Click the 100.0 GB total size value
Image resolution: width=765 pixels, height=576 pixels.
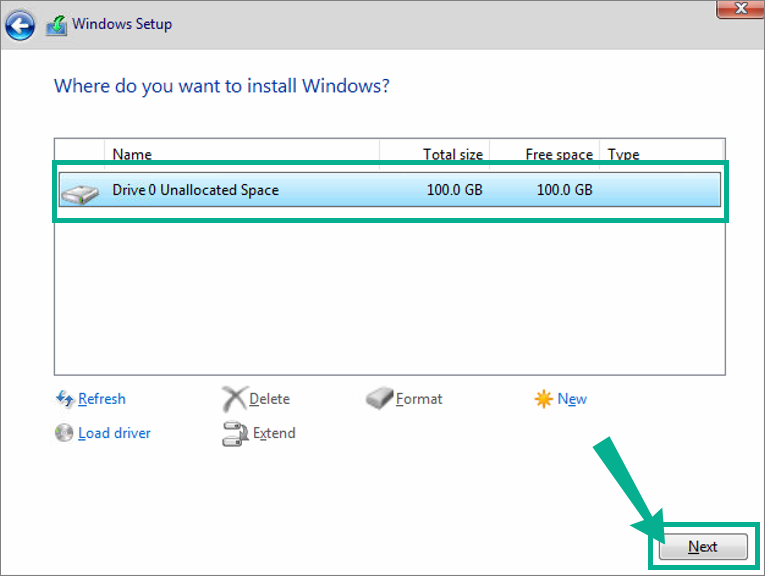(x=454, y=190)
